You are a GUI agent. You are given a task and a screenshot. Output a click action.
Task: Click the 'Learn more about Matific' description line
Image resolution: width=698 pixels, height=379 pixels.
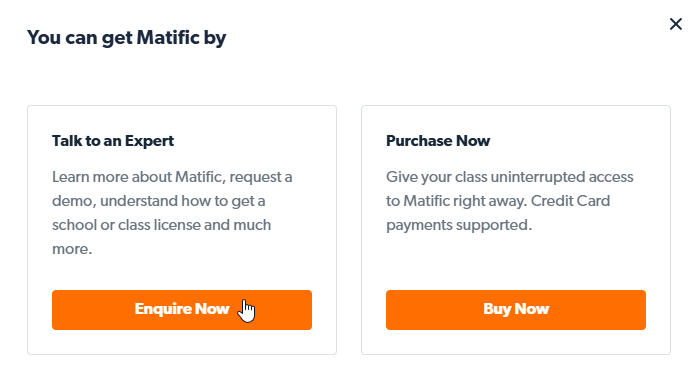pyautogui.click(x=172, y=177)
